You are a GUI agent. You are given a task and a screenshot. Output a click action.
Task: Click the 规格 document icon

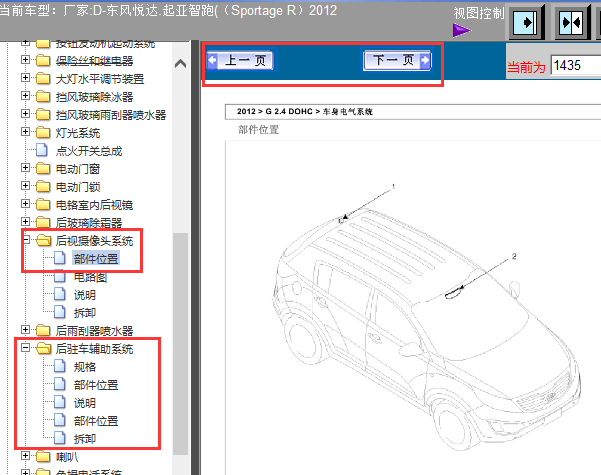60,367
